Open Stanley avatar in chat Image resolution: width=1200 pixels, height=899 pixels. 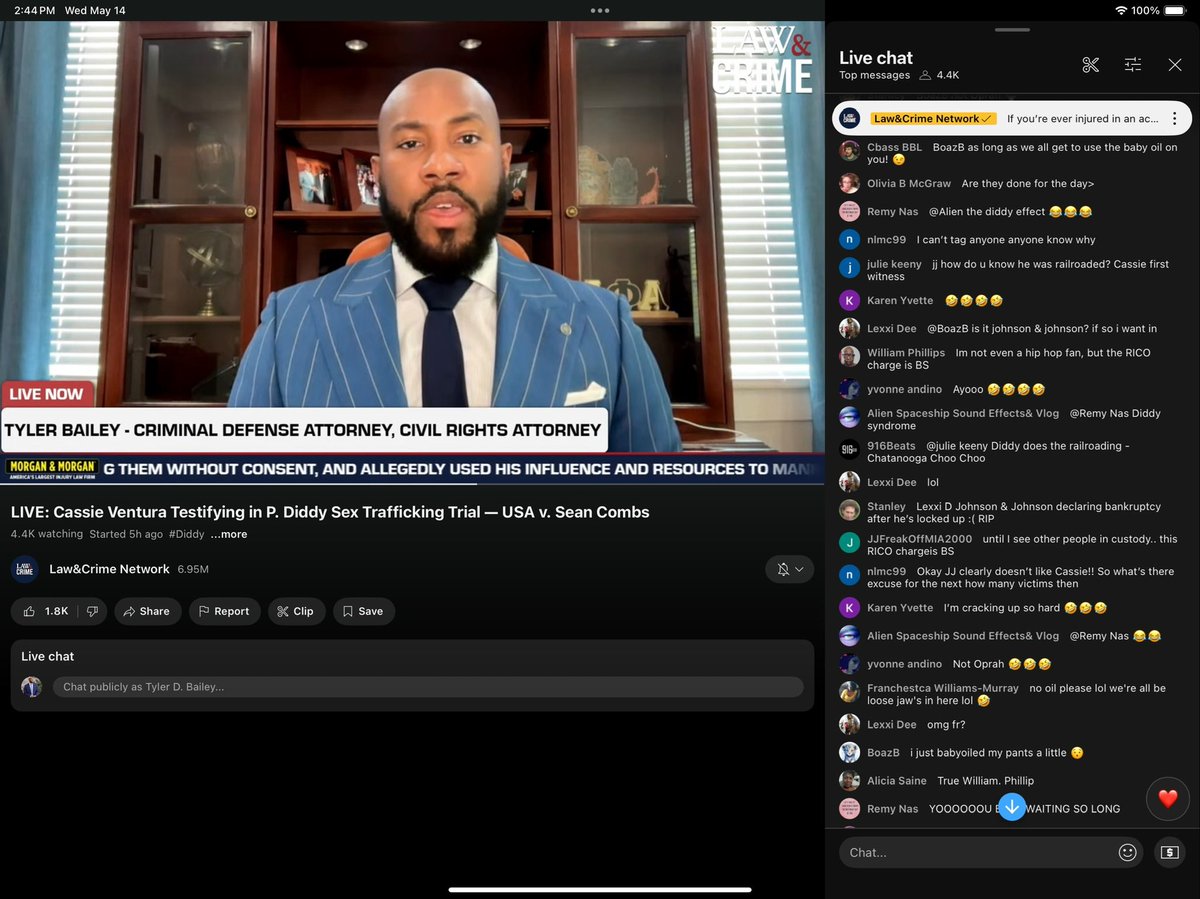(x=849, y=509)
